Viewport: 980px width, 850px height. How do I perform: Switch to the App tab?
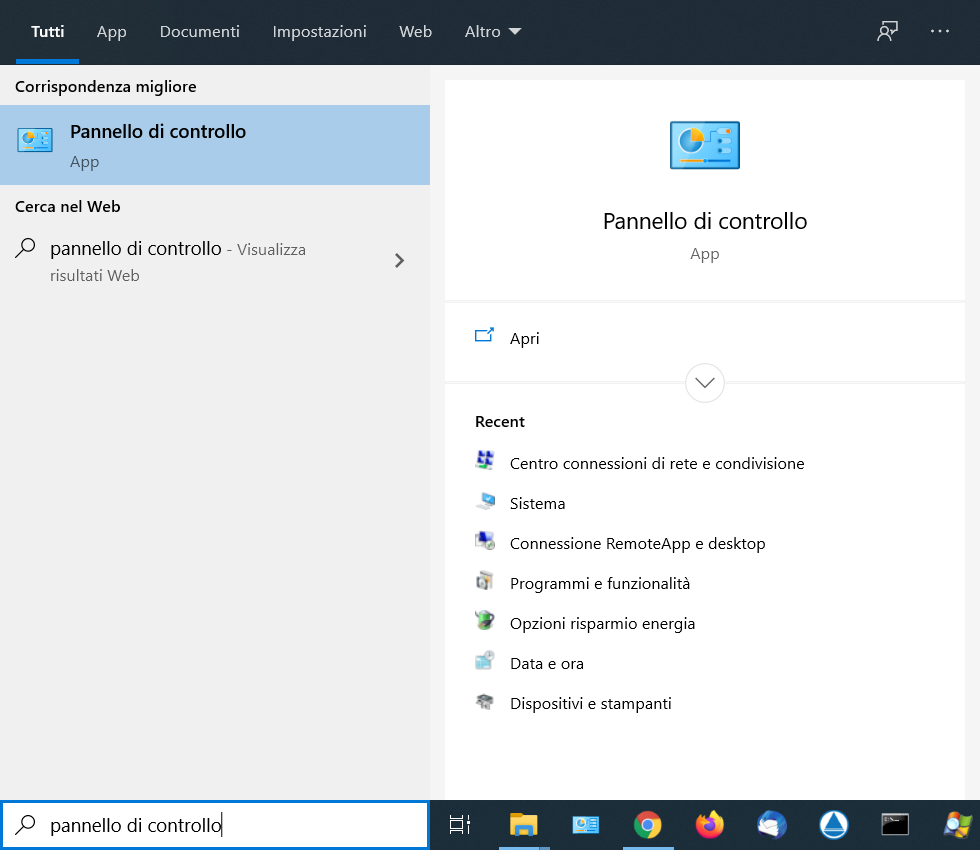(x=111, y=31)
